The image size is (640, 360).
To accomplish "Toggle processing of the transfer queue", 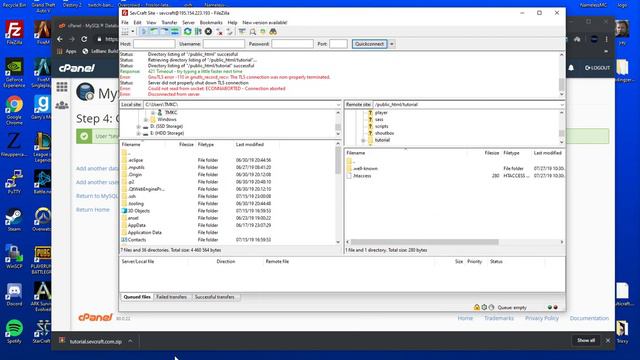I will click(x=198, y=32).
